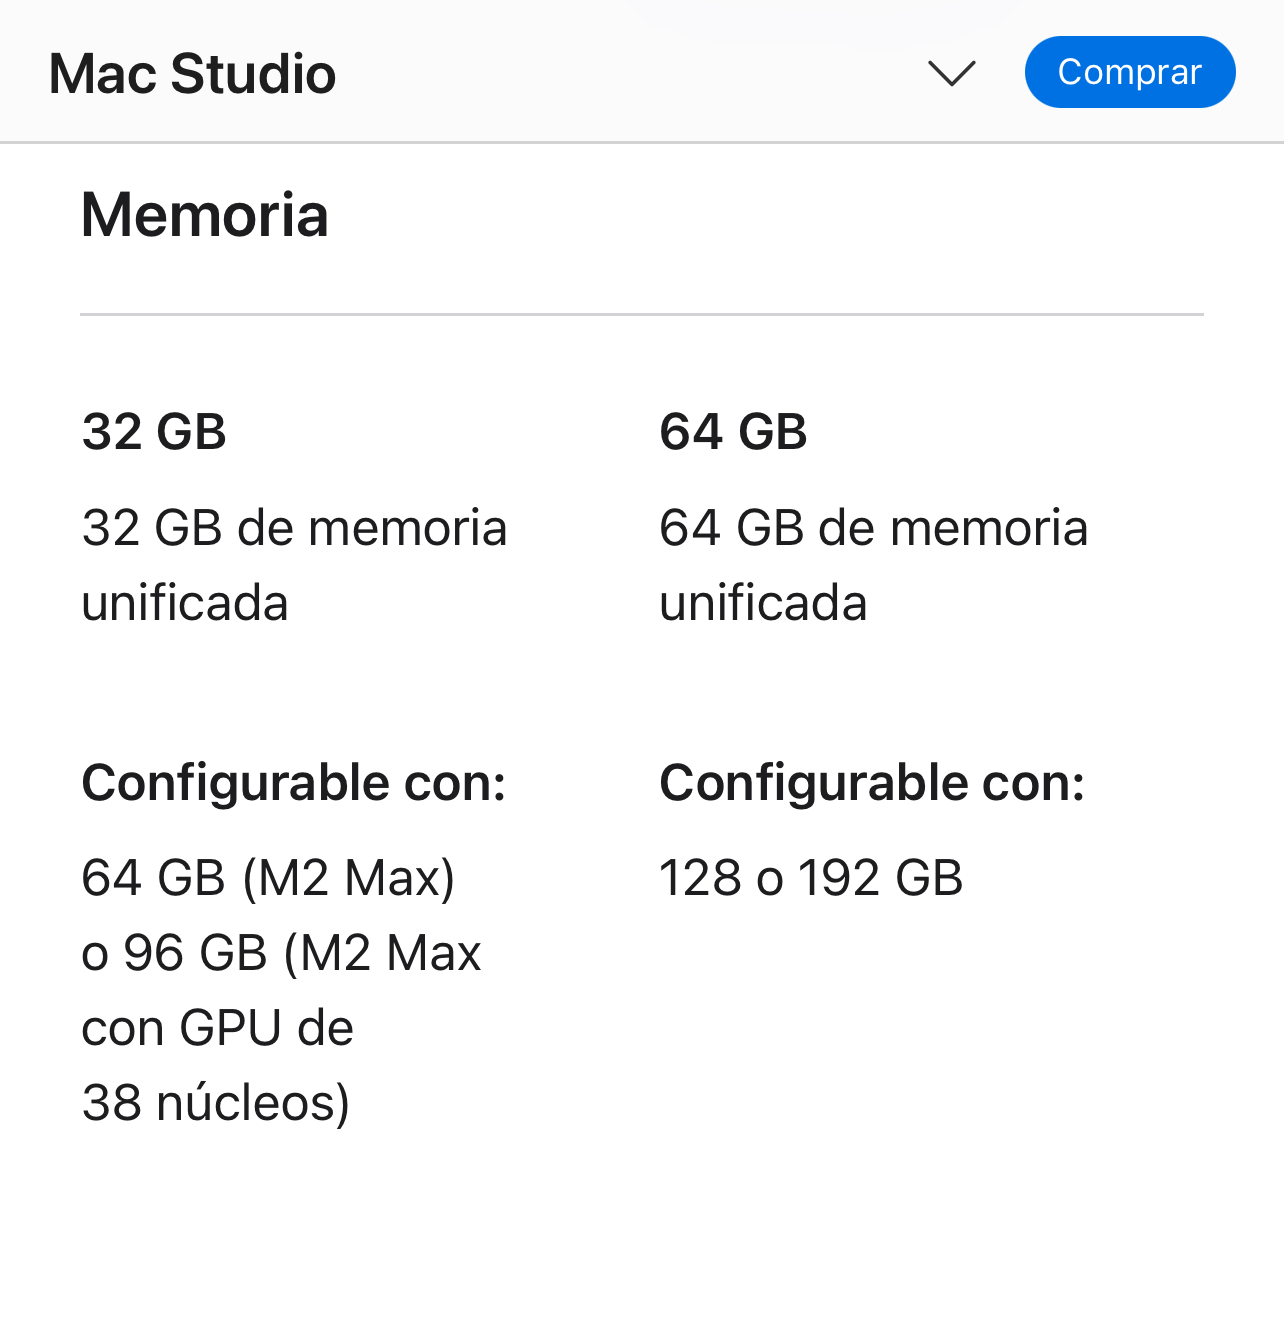Expand the Mac Studio navigation chevron
Screen dimensions: 1284x1318
[x=951, y=73]
